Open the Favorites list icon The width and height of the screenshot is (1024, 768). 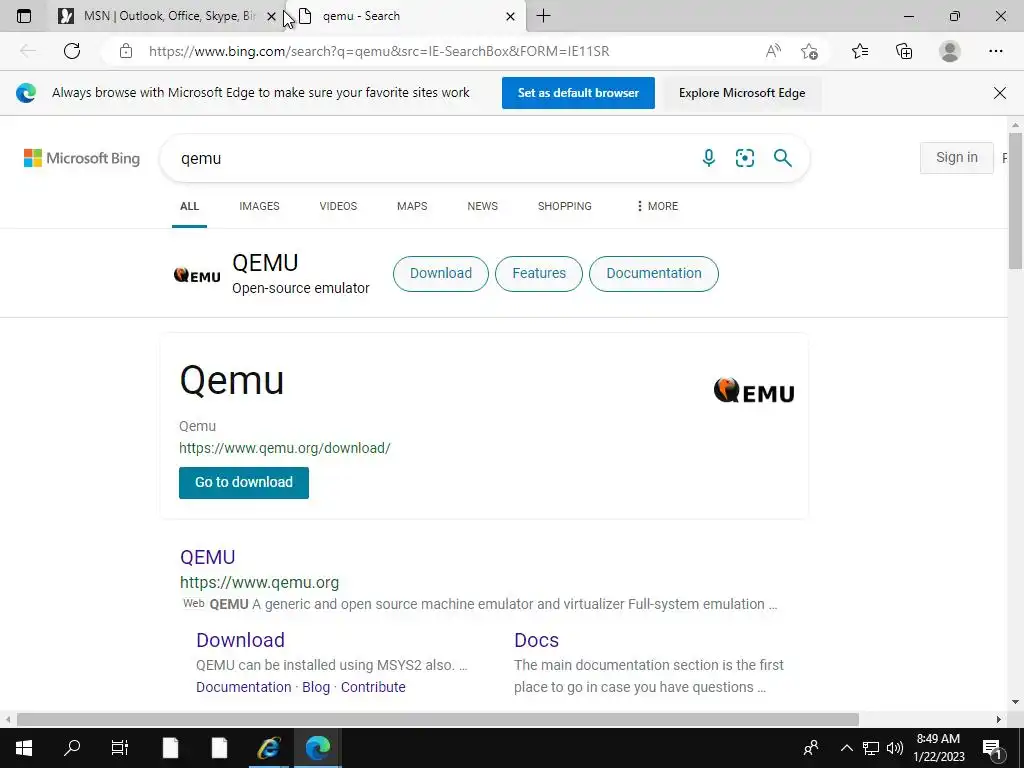(x=860, y=51)
